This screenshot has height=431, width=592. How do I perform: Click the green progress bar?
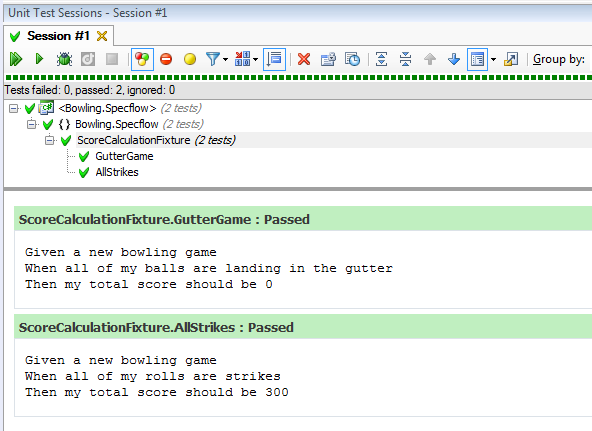(x=298, y=77)
